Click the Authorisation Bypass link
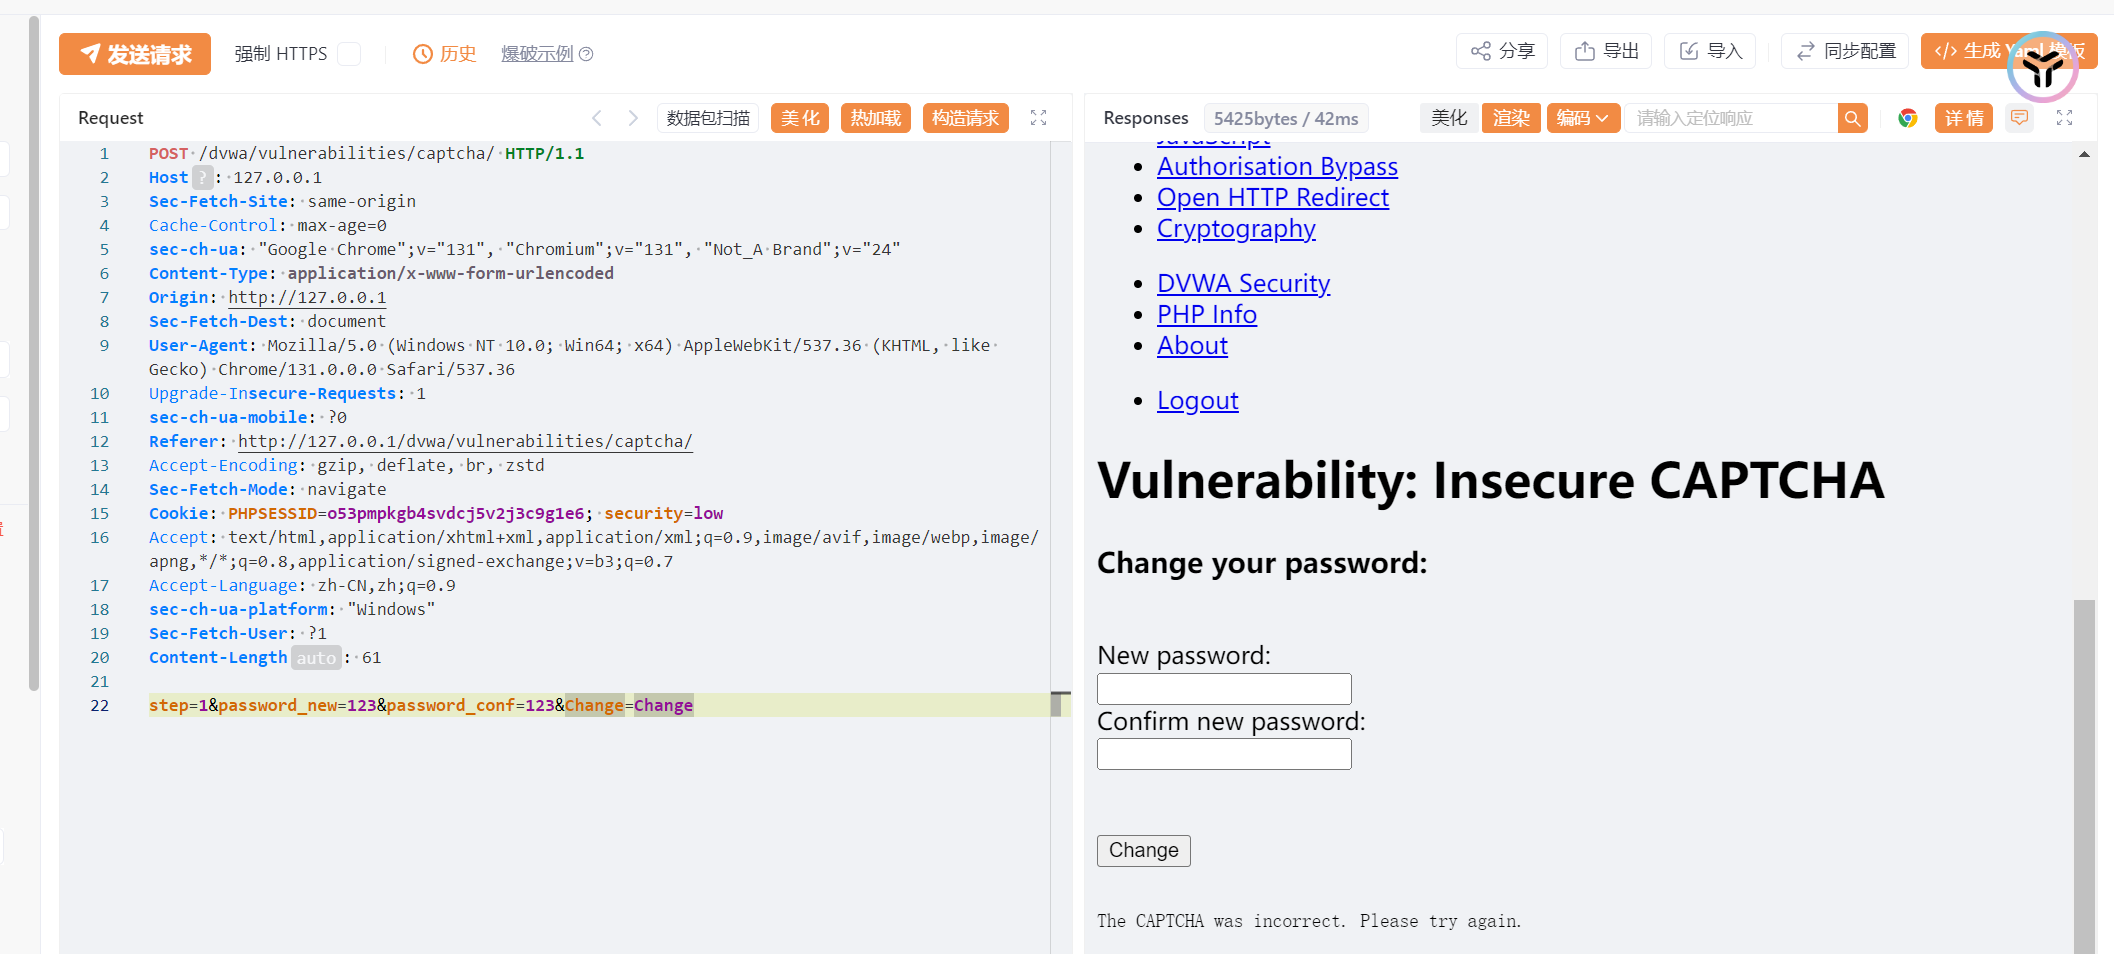 [x=1277, y=166]
